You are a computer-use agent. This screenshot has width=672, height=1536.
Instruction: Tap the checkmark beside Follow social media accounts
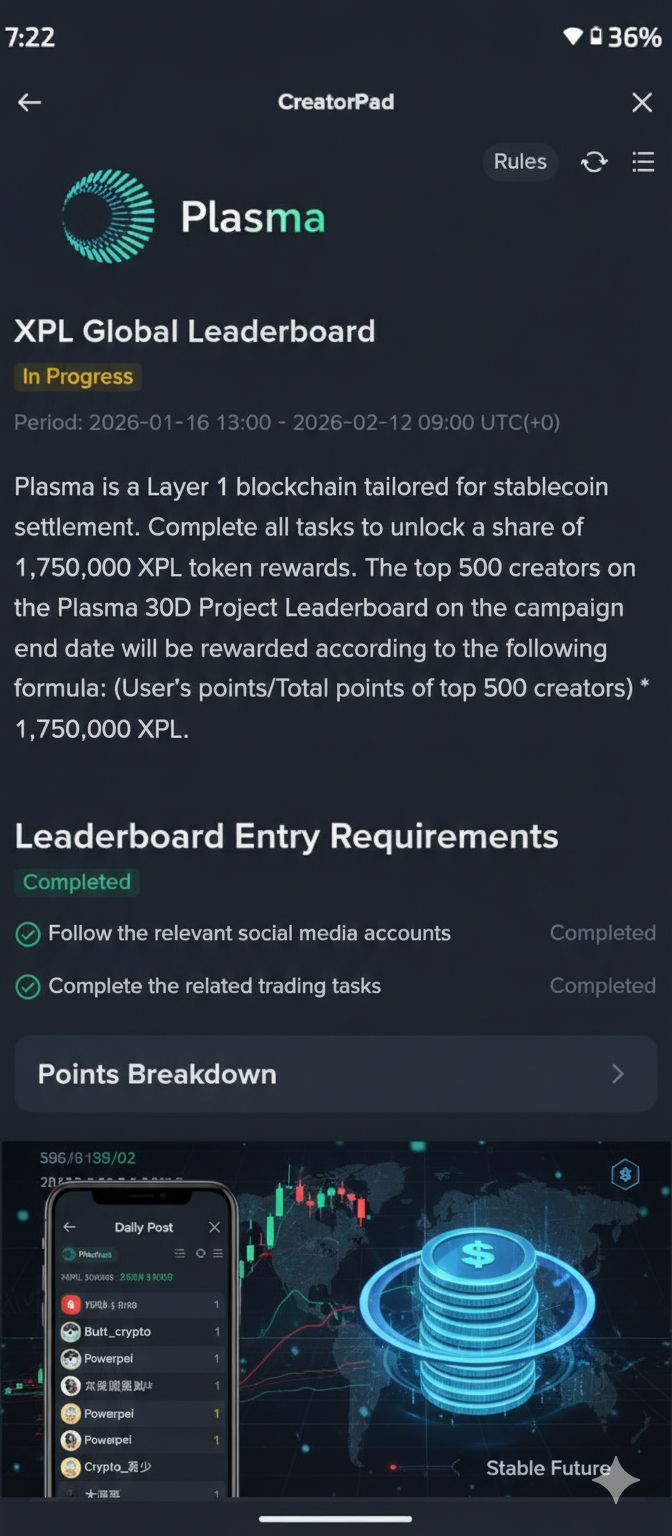pyautogui.click(x=28, y=934)
